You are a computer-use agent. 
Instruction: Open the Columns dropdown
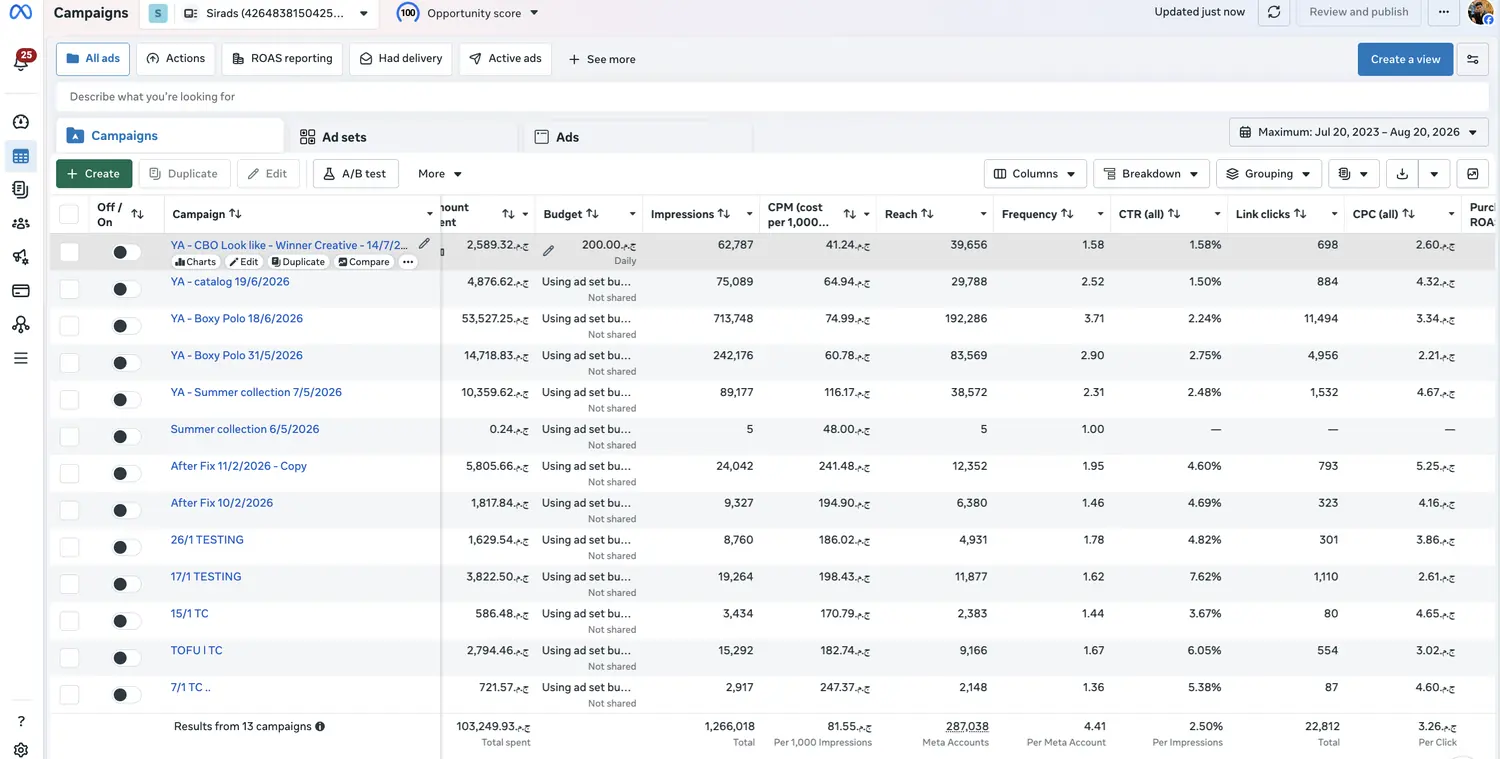[x=1035, y=174]
